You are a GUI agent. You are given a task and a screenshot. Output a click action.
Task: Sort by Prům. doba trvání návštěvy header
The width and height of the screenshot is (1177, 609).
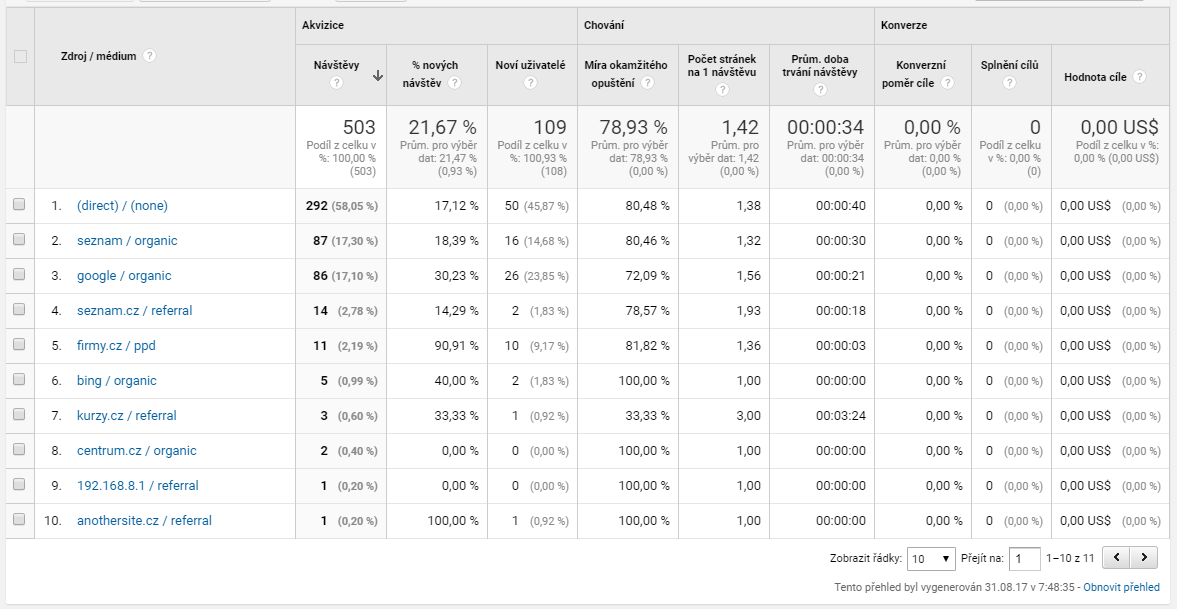tap(820, 66)
